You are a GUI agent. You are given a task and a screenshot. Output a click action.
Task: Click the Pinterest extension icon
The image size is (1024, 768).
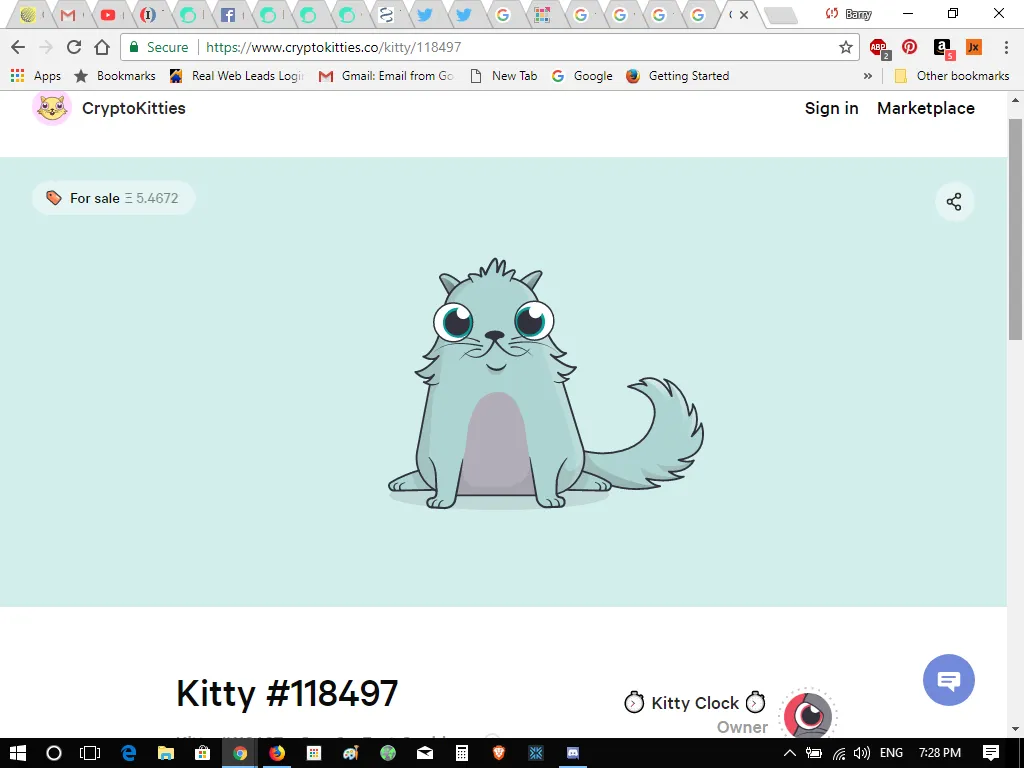coord(909,47)
